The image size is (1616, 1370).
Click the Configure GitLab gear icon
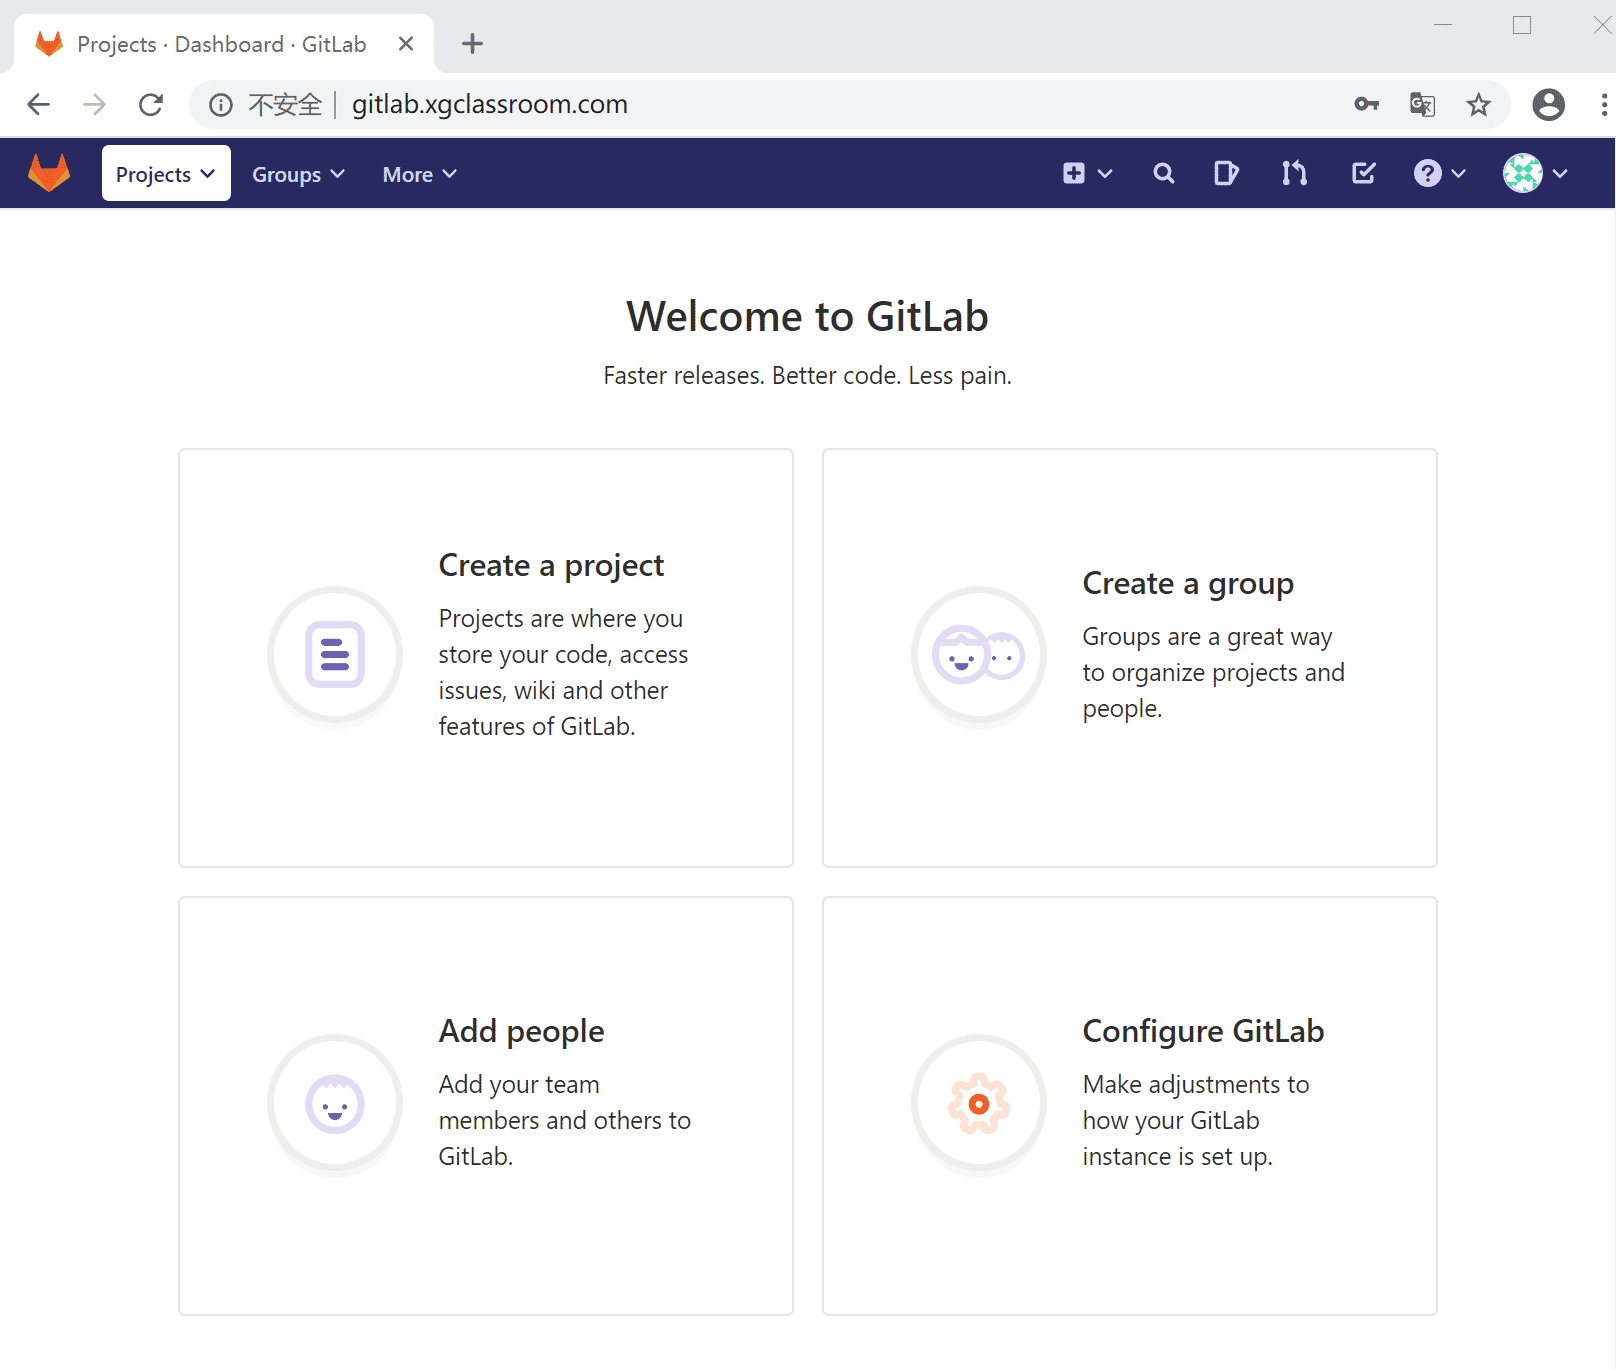pos(978,1102)
